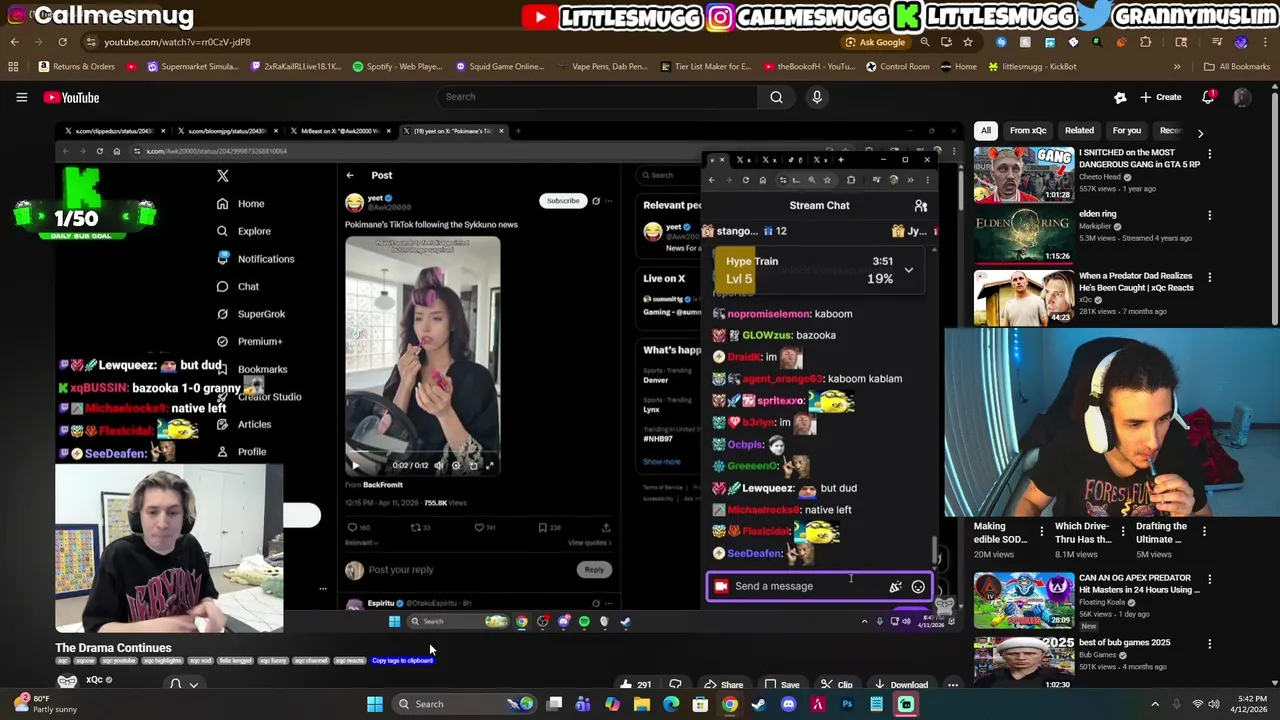Open the Spotify - Web Player bookmark

[397, 67]
